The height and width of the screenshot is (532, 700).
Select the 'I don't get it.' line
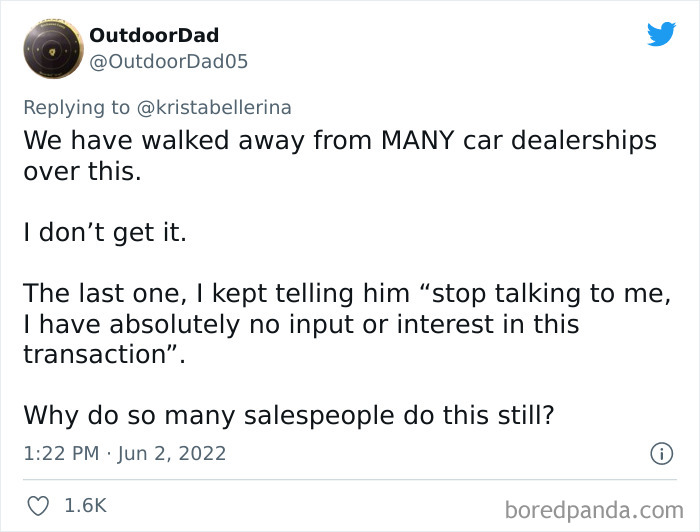105,233
